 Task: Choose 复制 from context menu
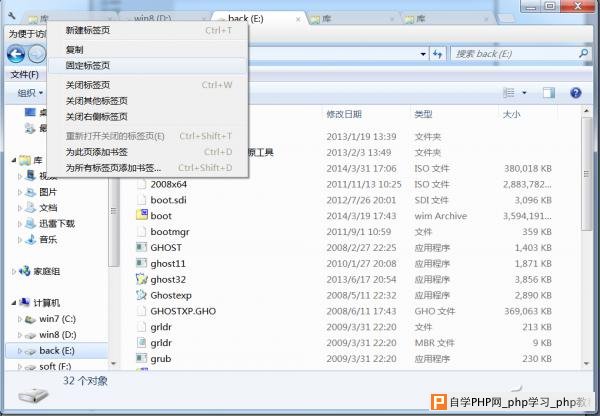(148, 49)
